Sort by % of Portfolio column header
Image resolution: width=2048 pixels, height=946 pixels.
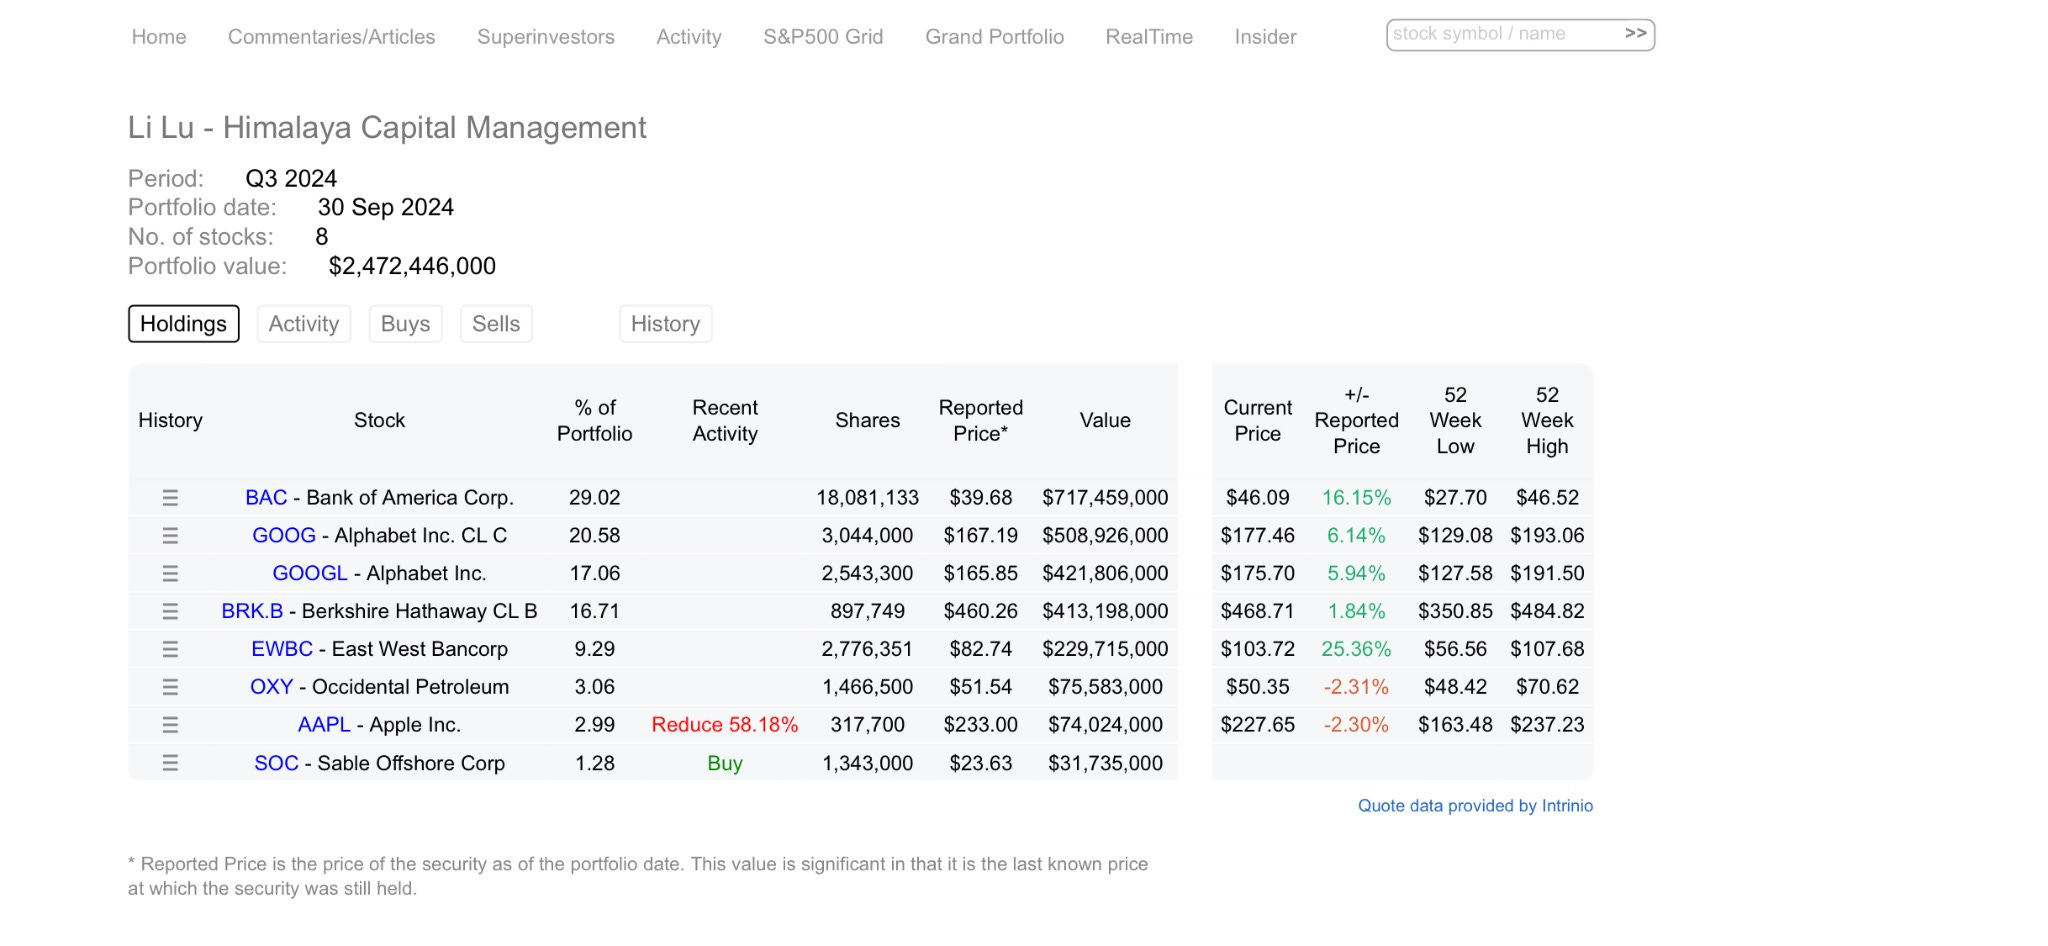click(x=595, y=421)
